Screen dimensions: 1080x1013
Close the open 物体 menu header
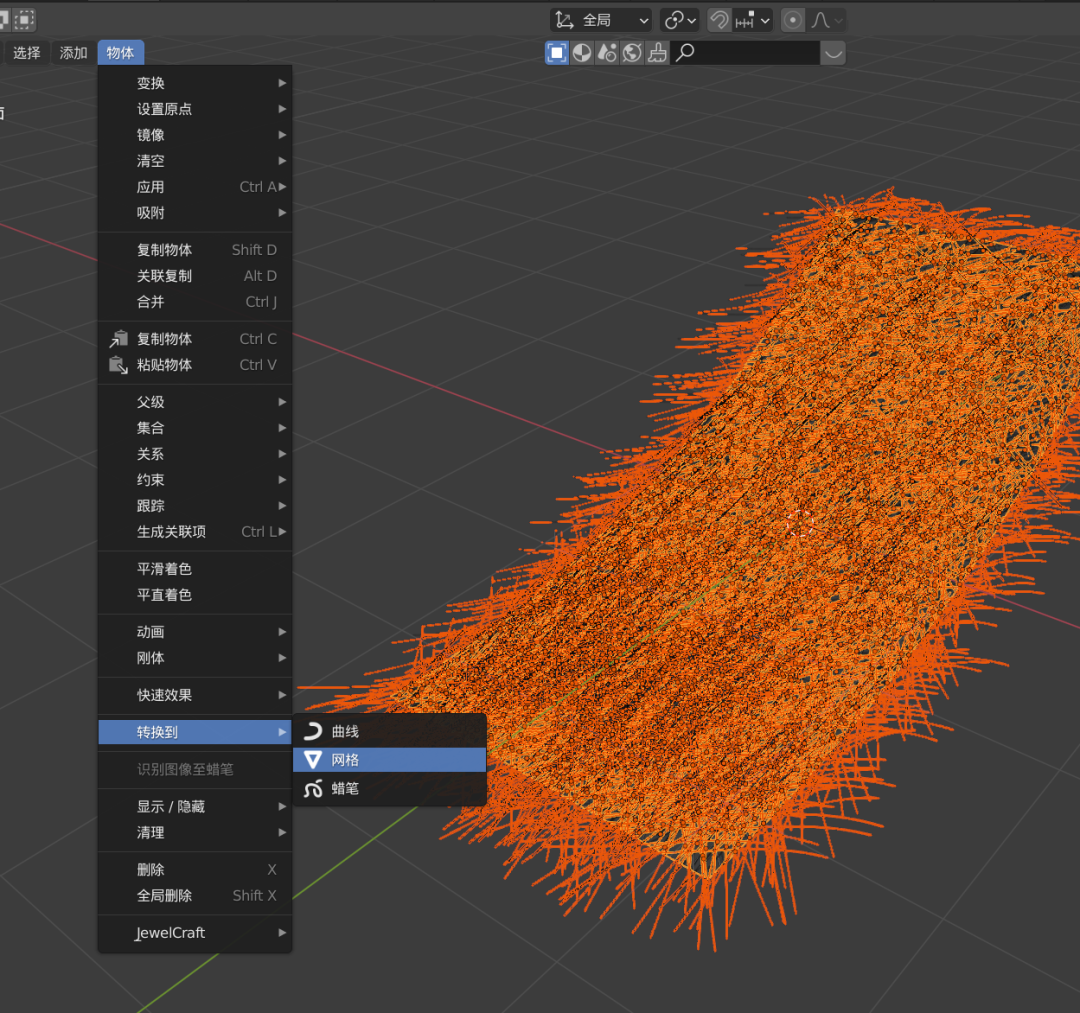click(x=121, y=53)
